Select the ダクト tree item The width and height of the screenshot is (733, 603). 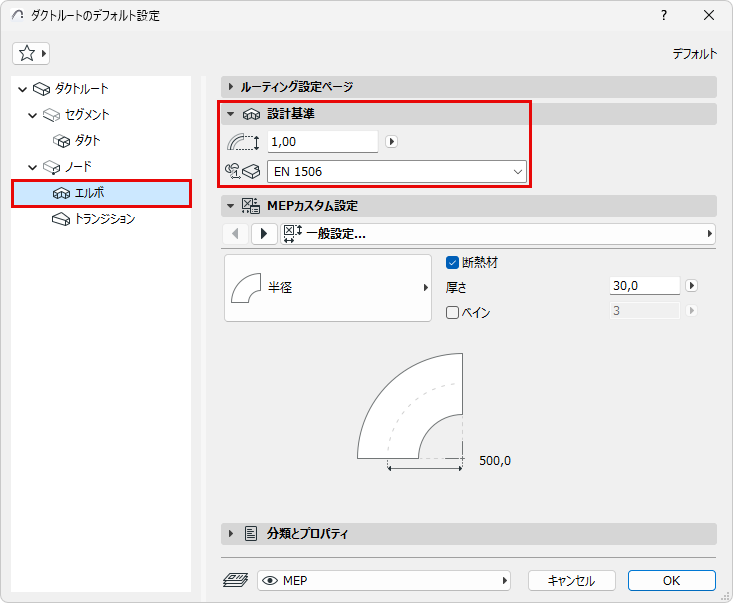[x=87, y=141]
